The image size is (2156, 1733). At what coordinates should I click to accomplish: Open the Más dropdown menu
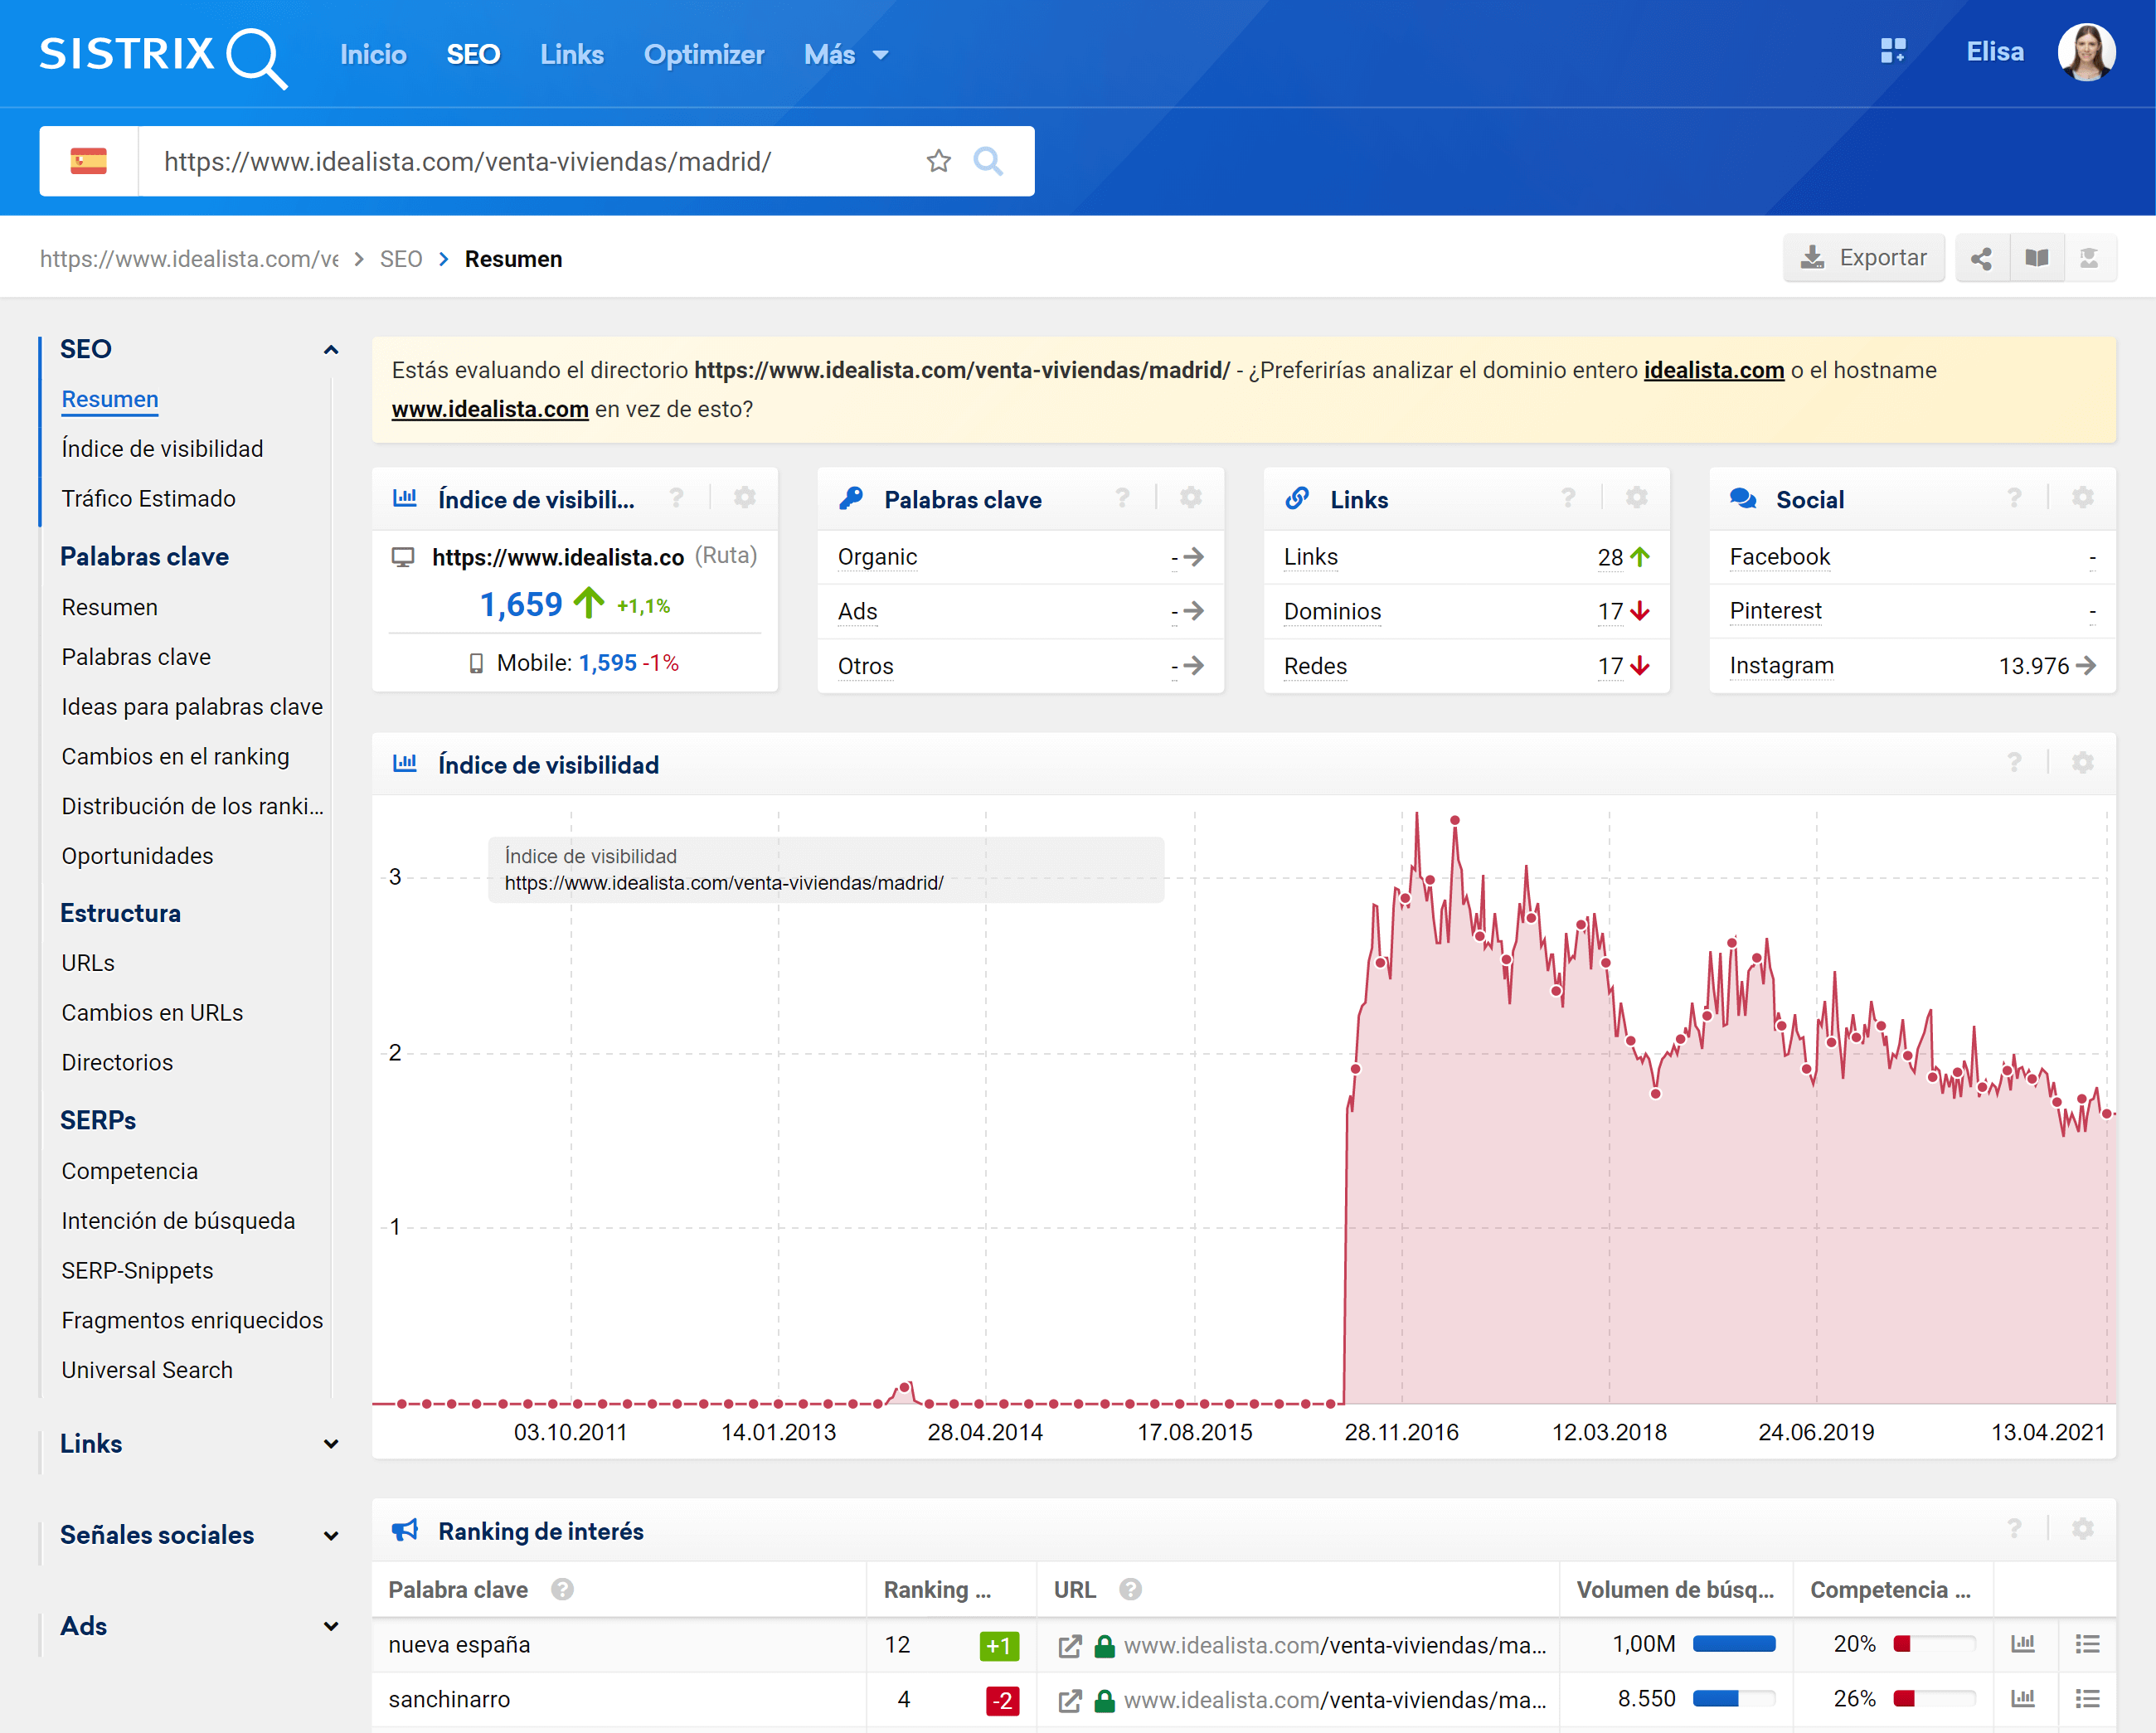[846, 55]
